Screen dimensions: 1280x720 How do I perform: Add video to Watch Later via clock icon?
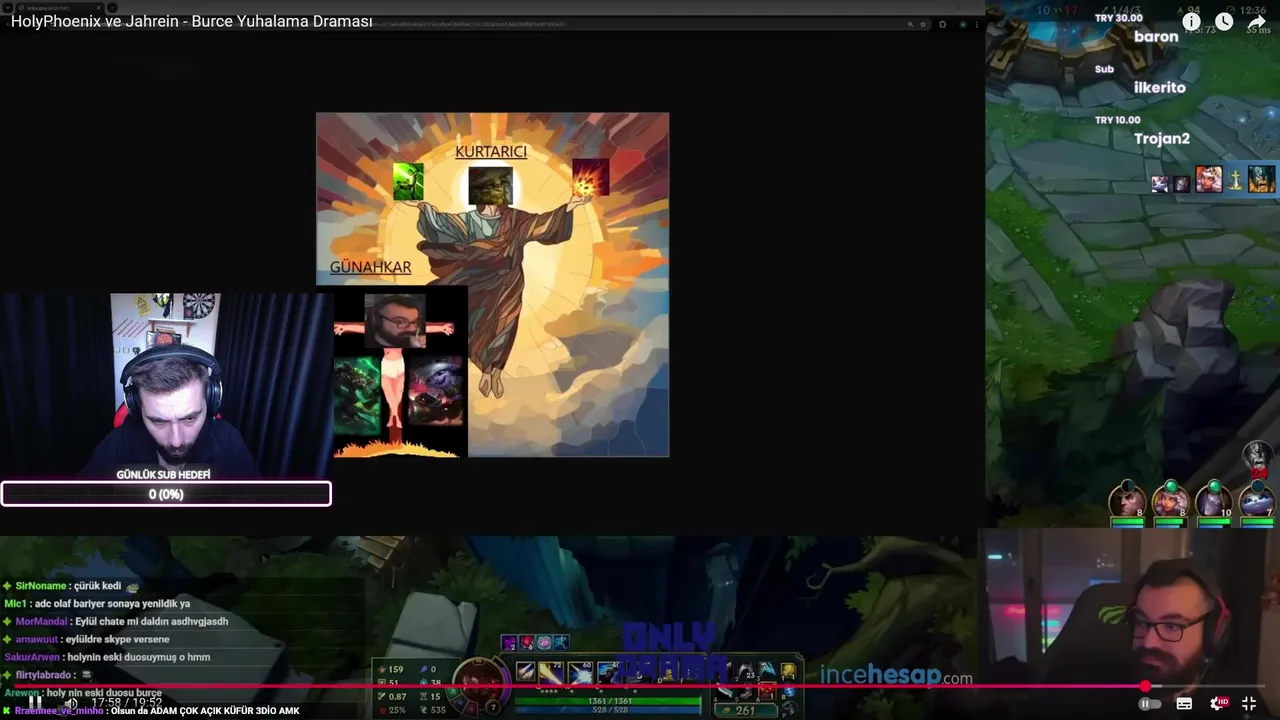1224,21
